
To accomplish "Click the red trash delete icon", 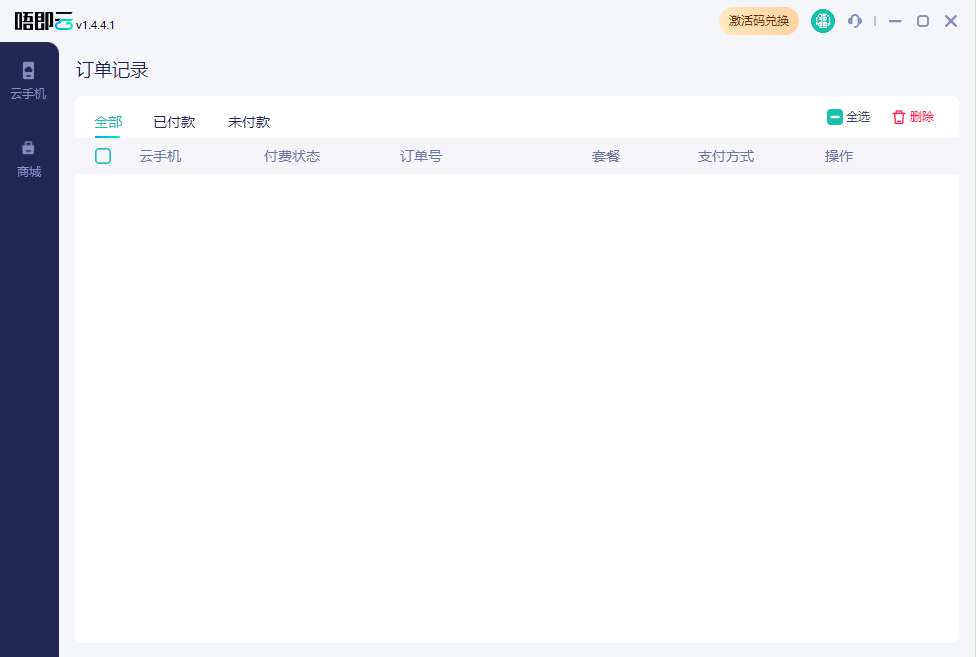I will pyautogui.click(x=899, y=117).
